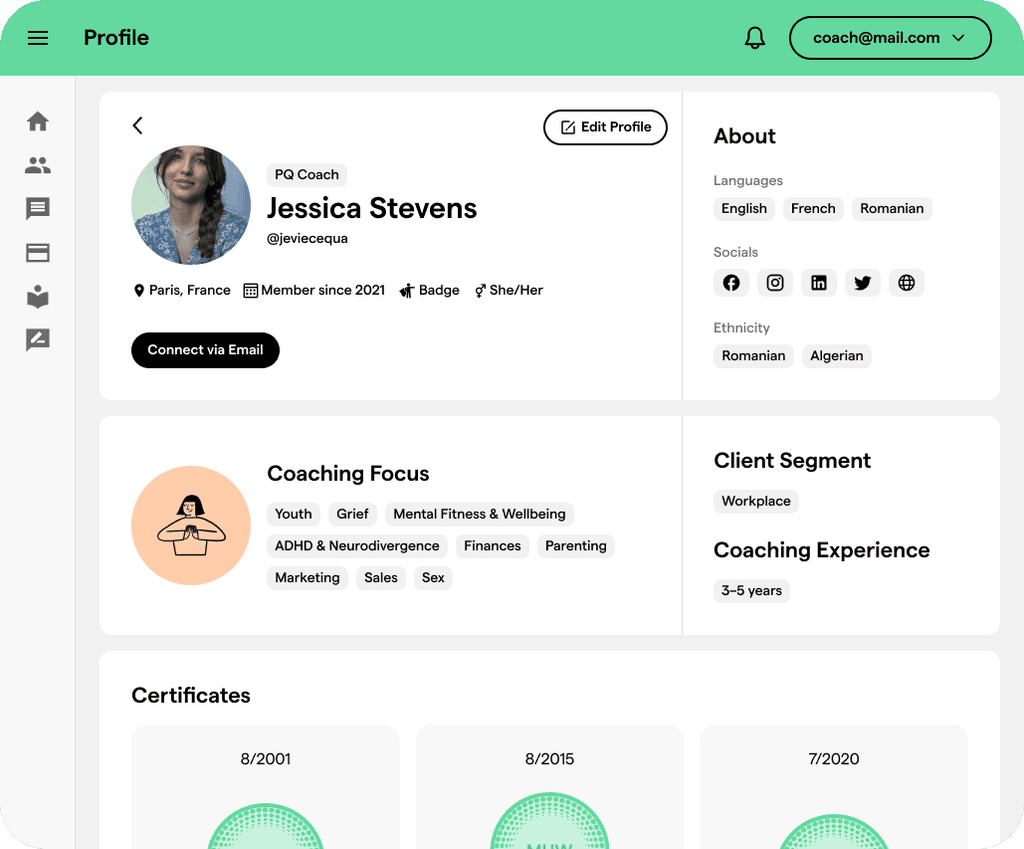Image resolution: width=1024 pixels, height=849 pixels.
Task: Click the About heading
Action: pyautogui.click(x=744, y=136)
